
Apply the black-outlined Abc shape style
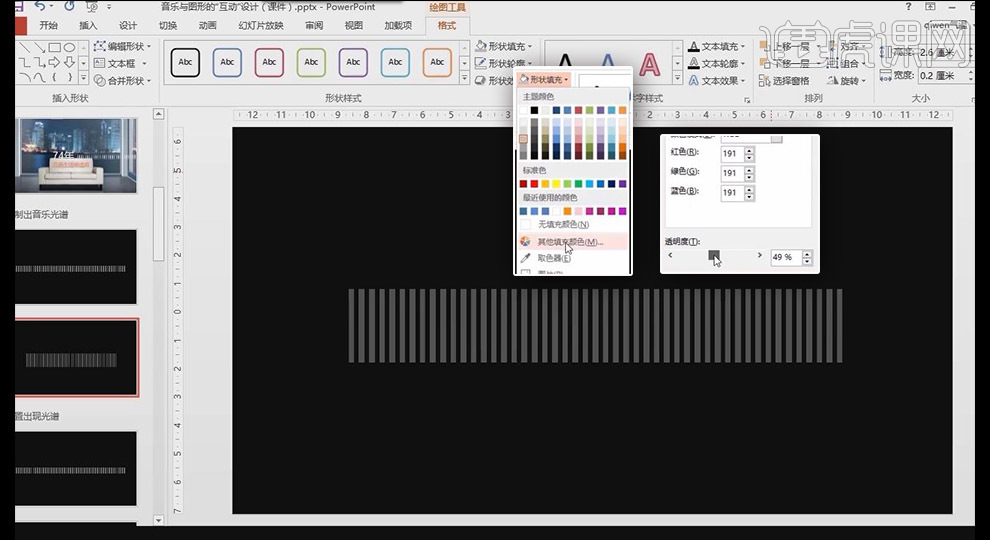coord(185,63)
